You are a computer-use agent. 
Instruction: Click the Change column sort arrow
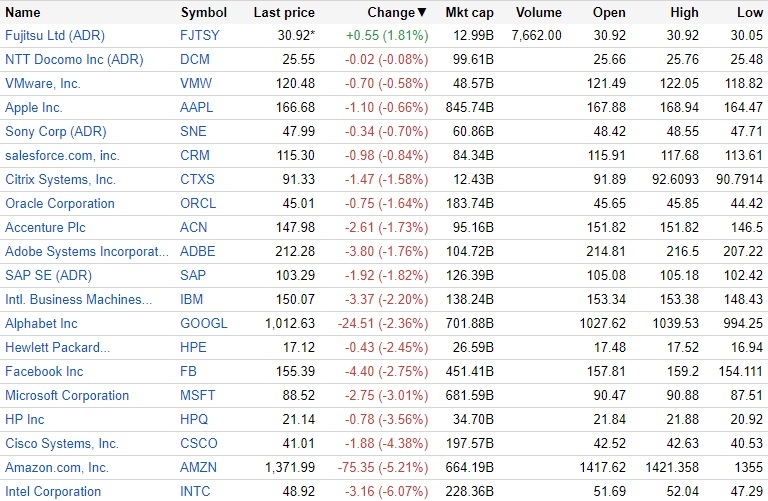[421, 13]
